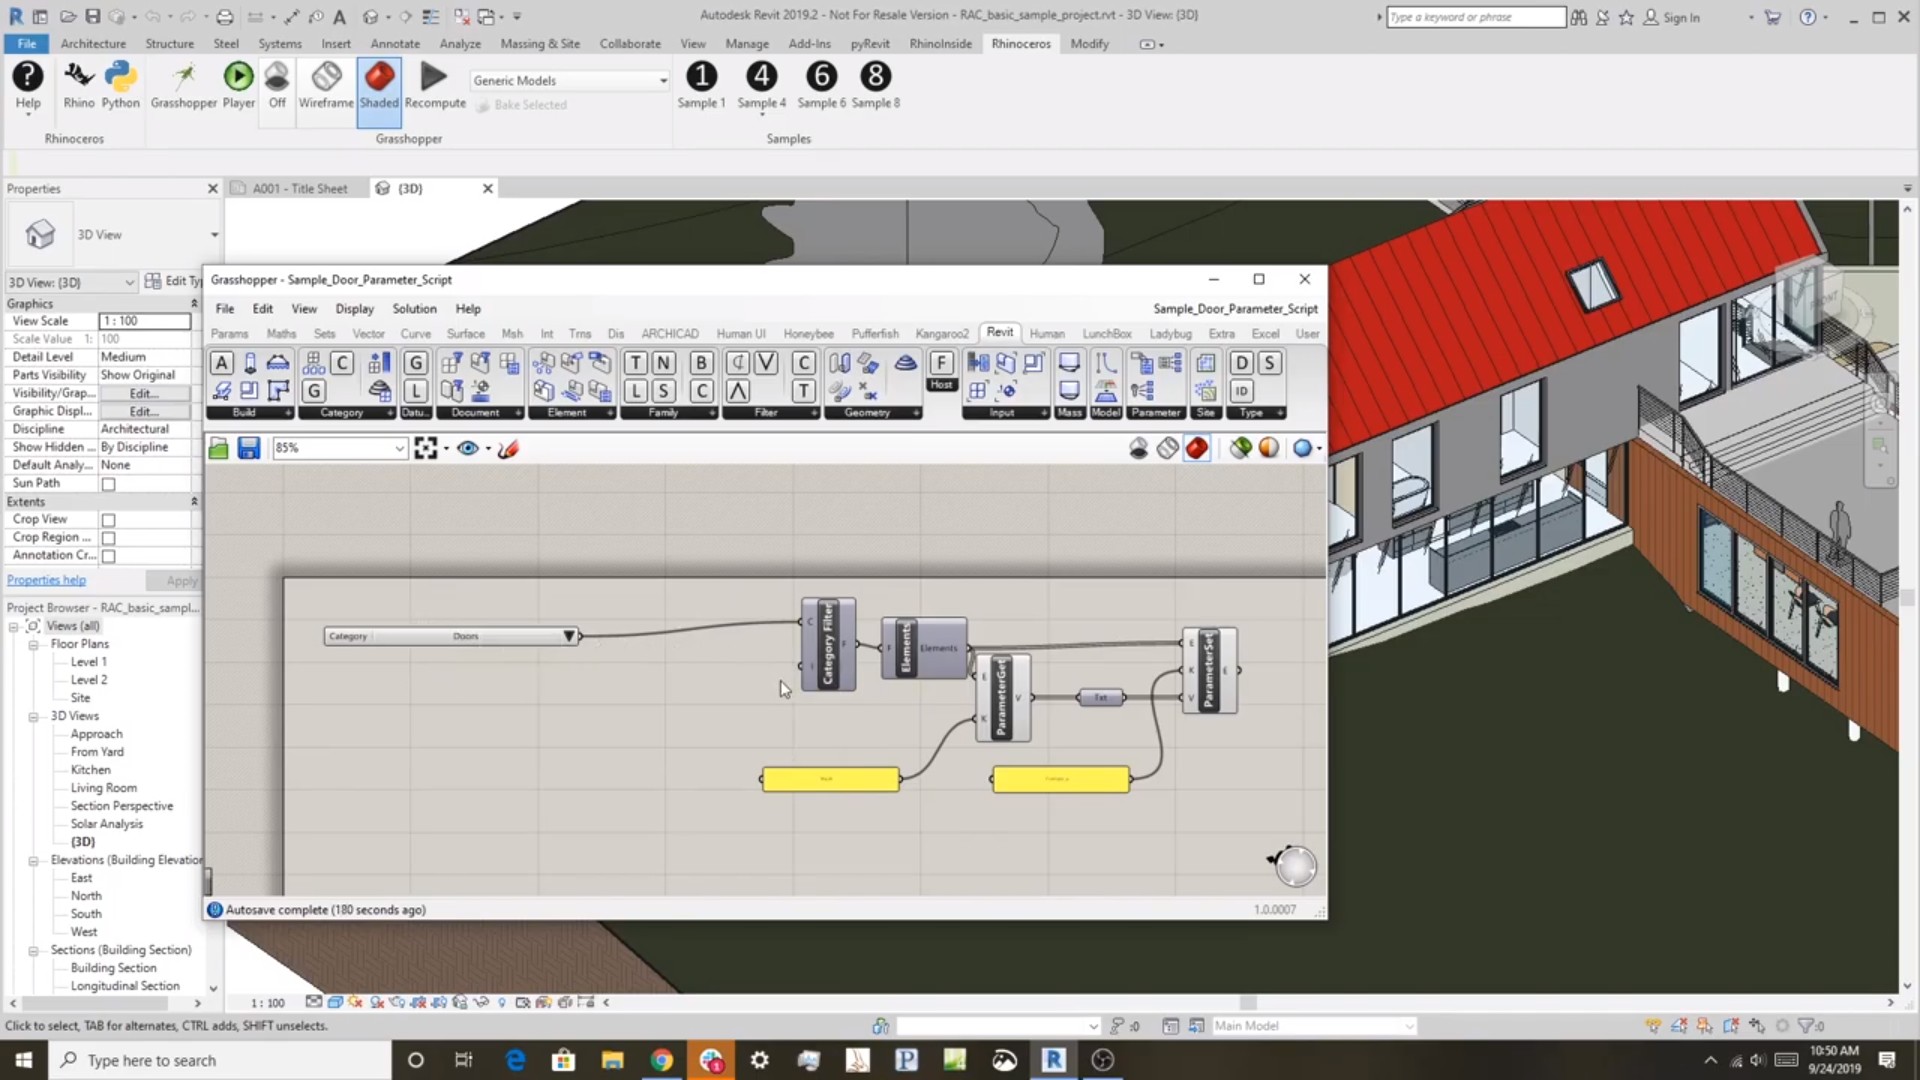Click Edit next to Graphic Display
1920x1080 pixels.
(x=143, y=412)
